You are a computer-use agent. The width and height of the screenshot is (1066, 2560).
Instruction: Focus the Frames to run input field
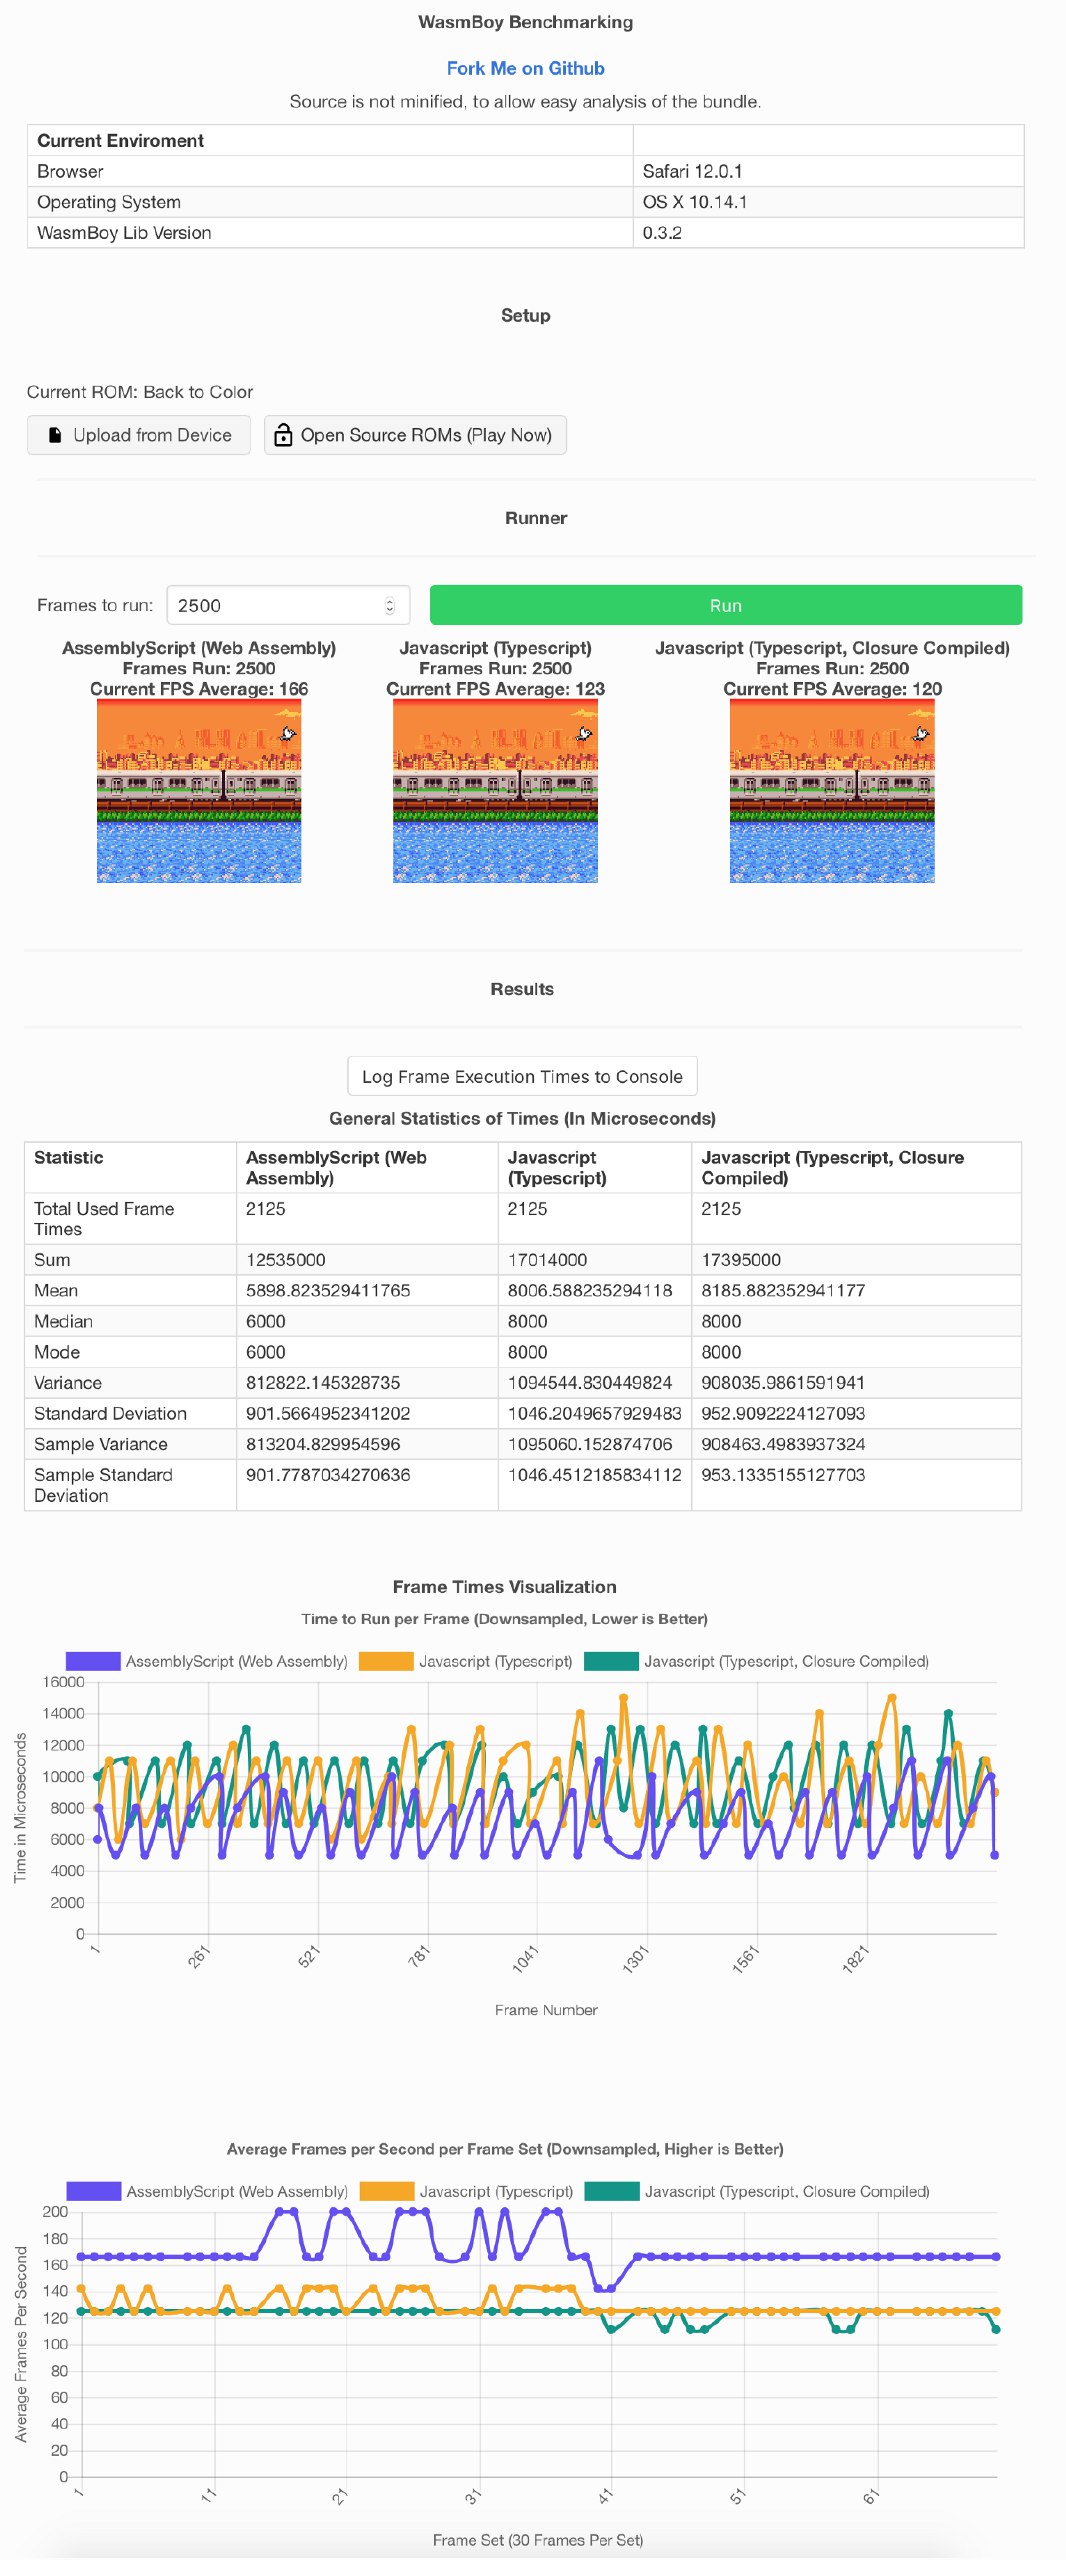[x=288, y=605]
